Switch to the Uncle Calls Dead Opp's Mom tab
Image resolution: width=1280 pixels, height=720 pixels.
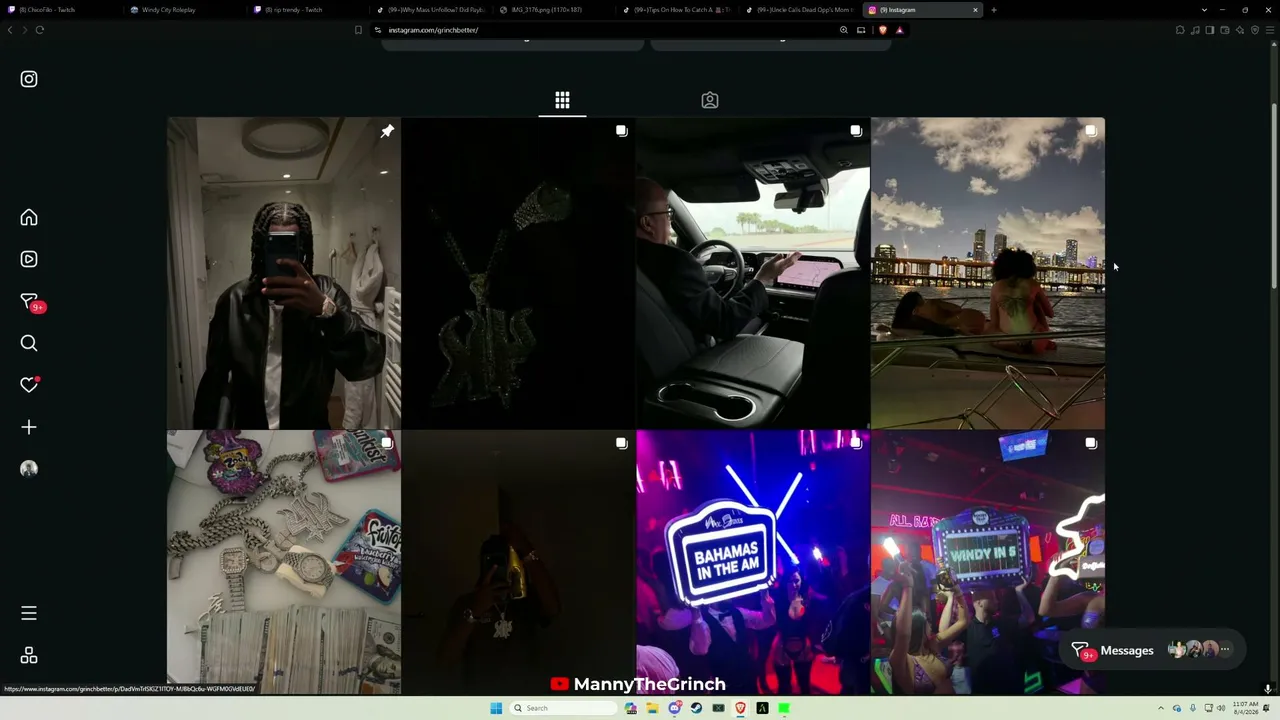799,10
